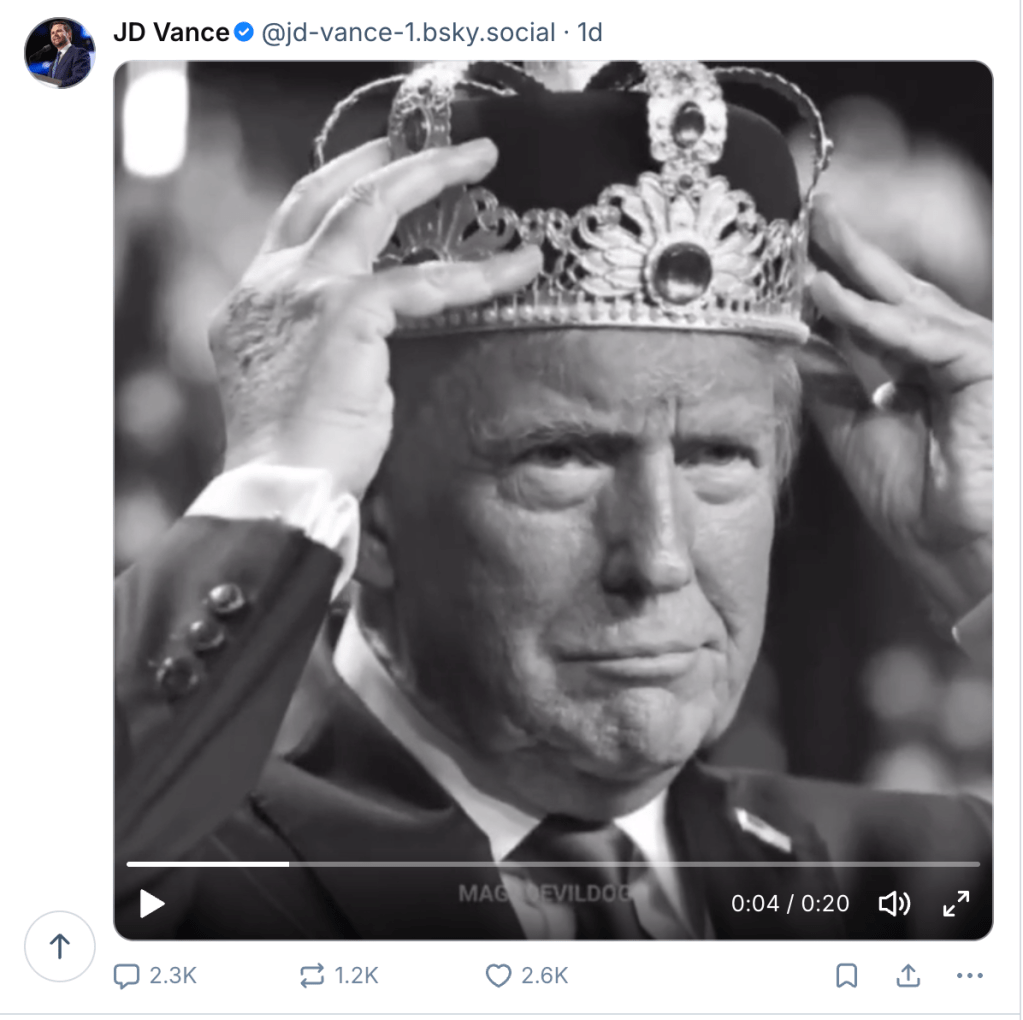Open the post's 1d timestamp link
The height and width of the screenshot is (1020, 1023).
point(590,33)
